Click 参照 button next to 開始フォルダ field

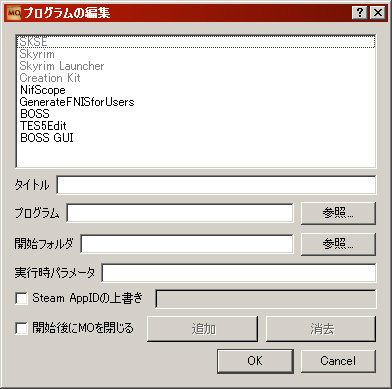point(338,244)
